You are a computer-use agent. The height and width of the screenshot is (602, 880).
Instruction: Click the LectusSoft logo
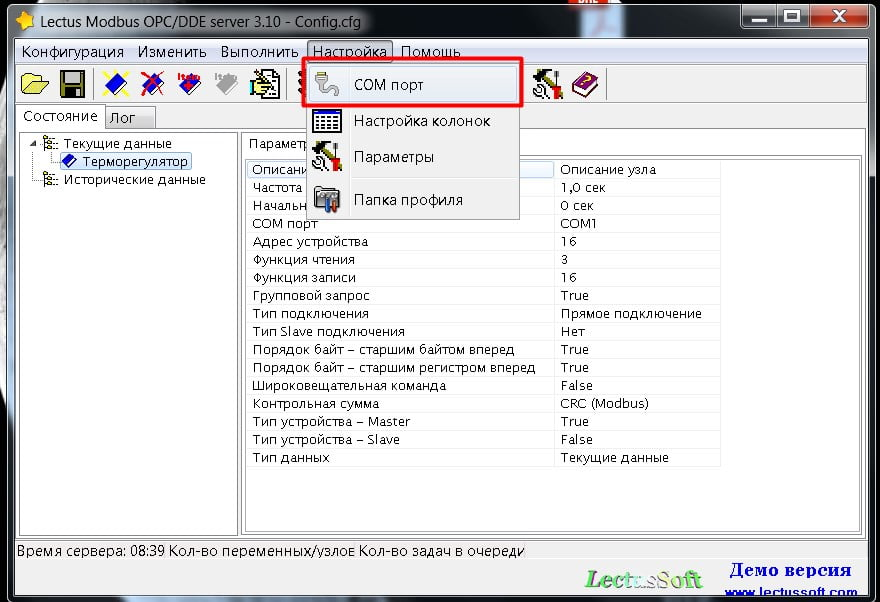tap(643, 579)
